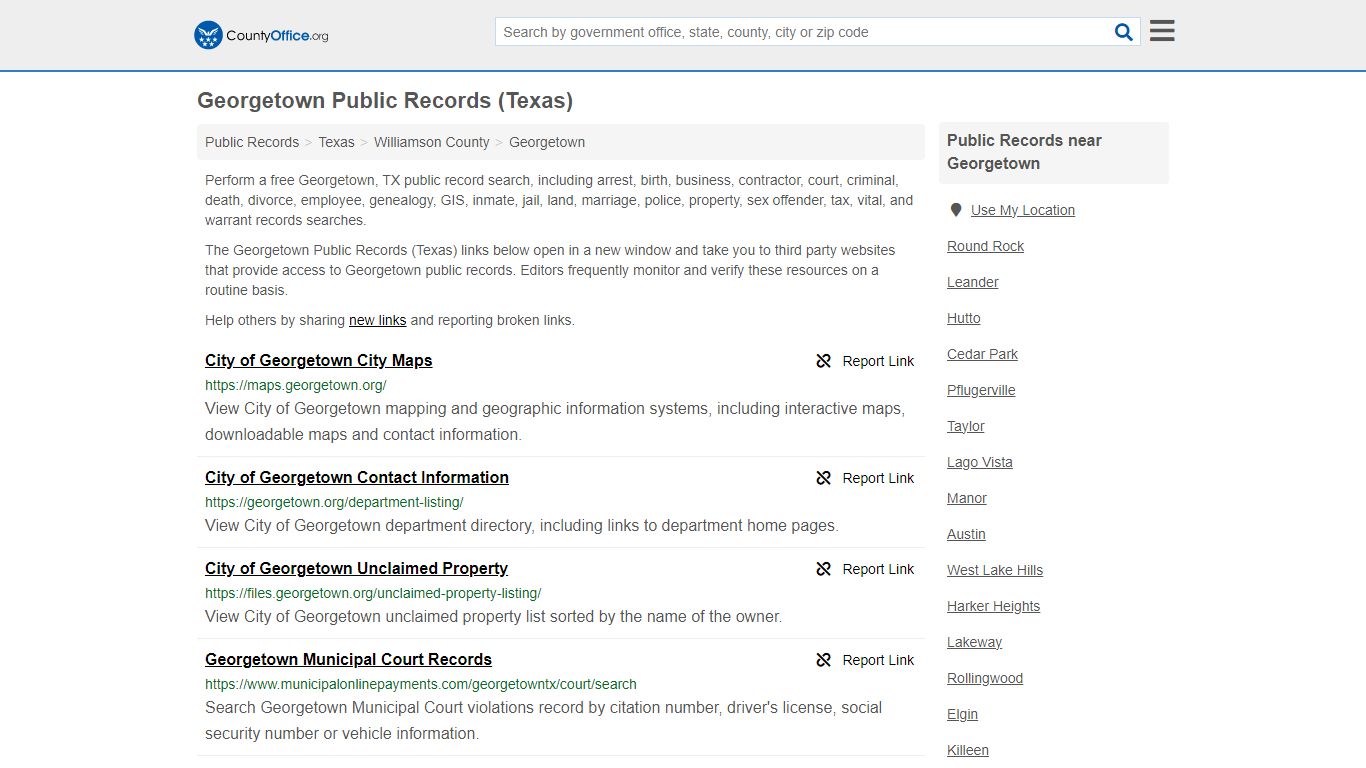Open City of Georgetown Unclaimed Property

[x=356, y=568]
